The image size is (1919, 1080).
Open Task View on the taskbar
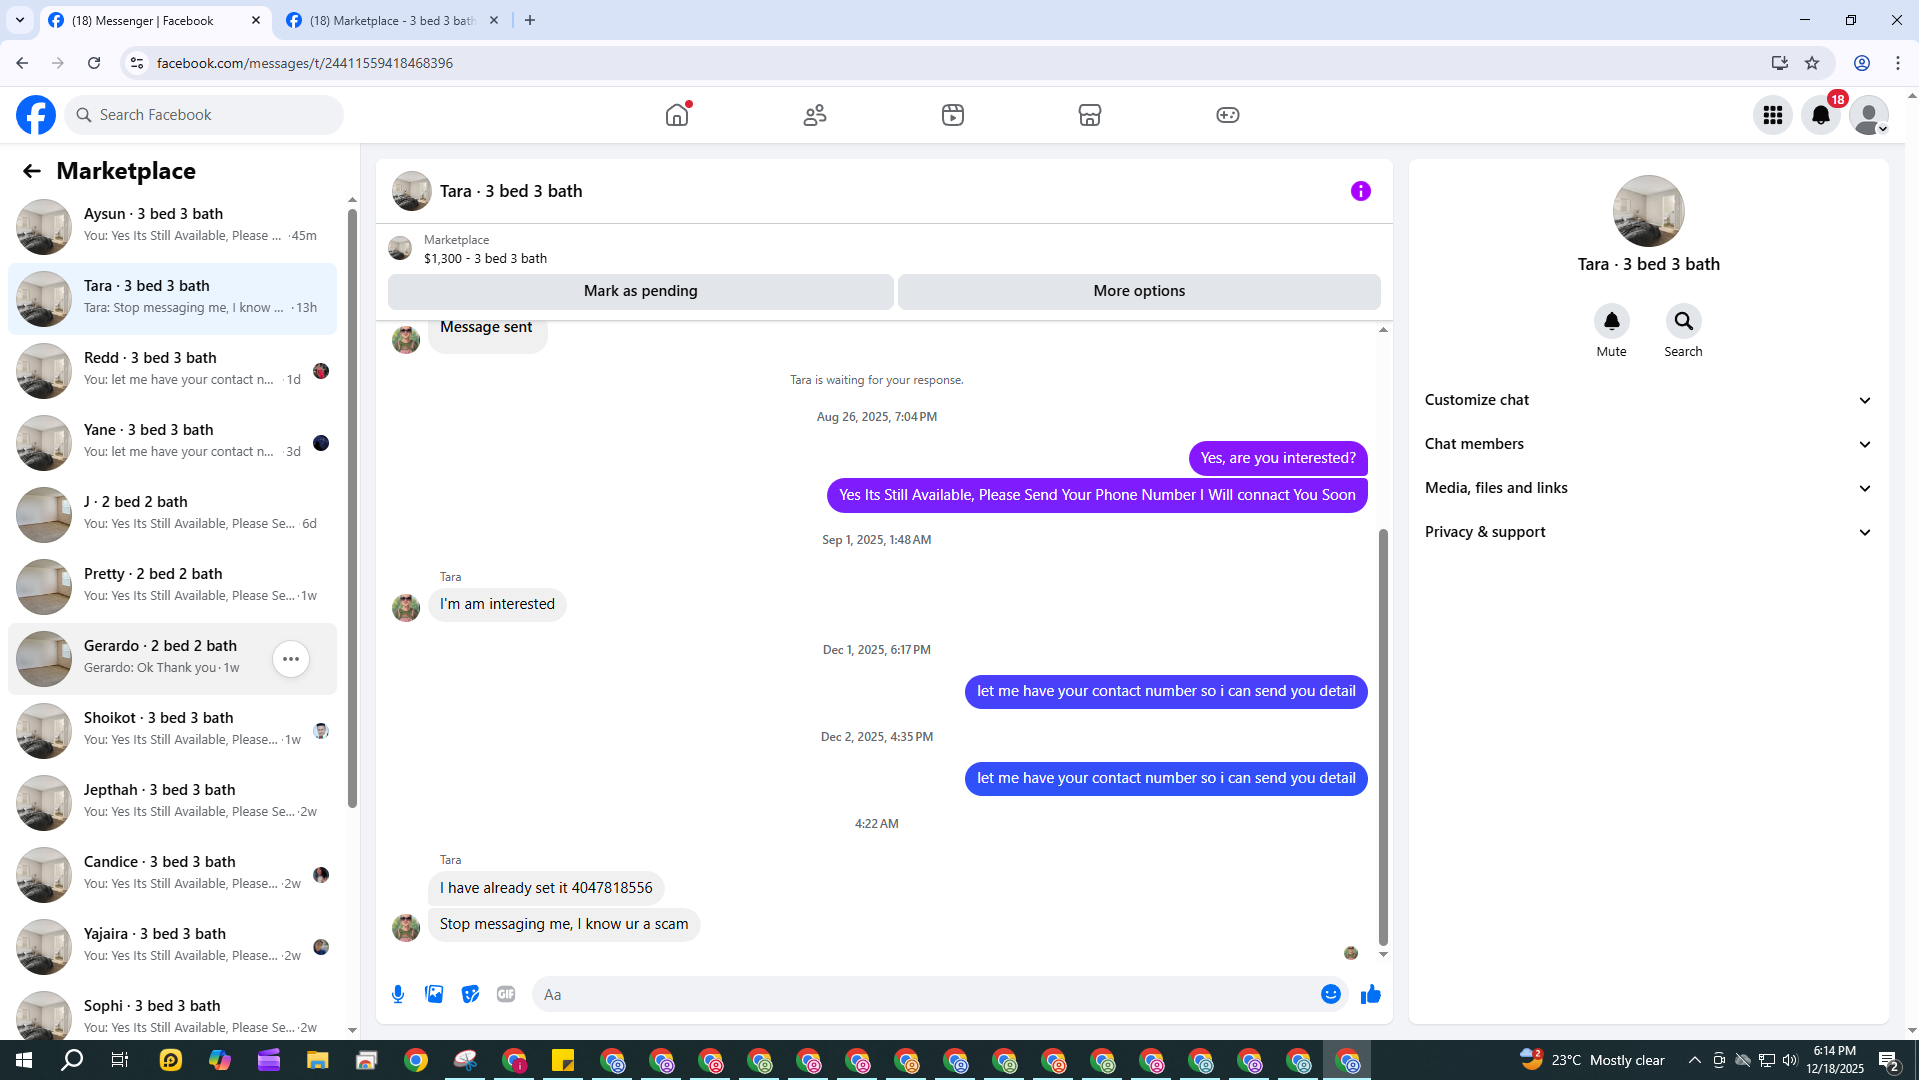pos(120,1060)
